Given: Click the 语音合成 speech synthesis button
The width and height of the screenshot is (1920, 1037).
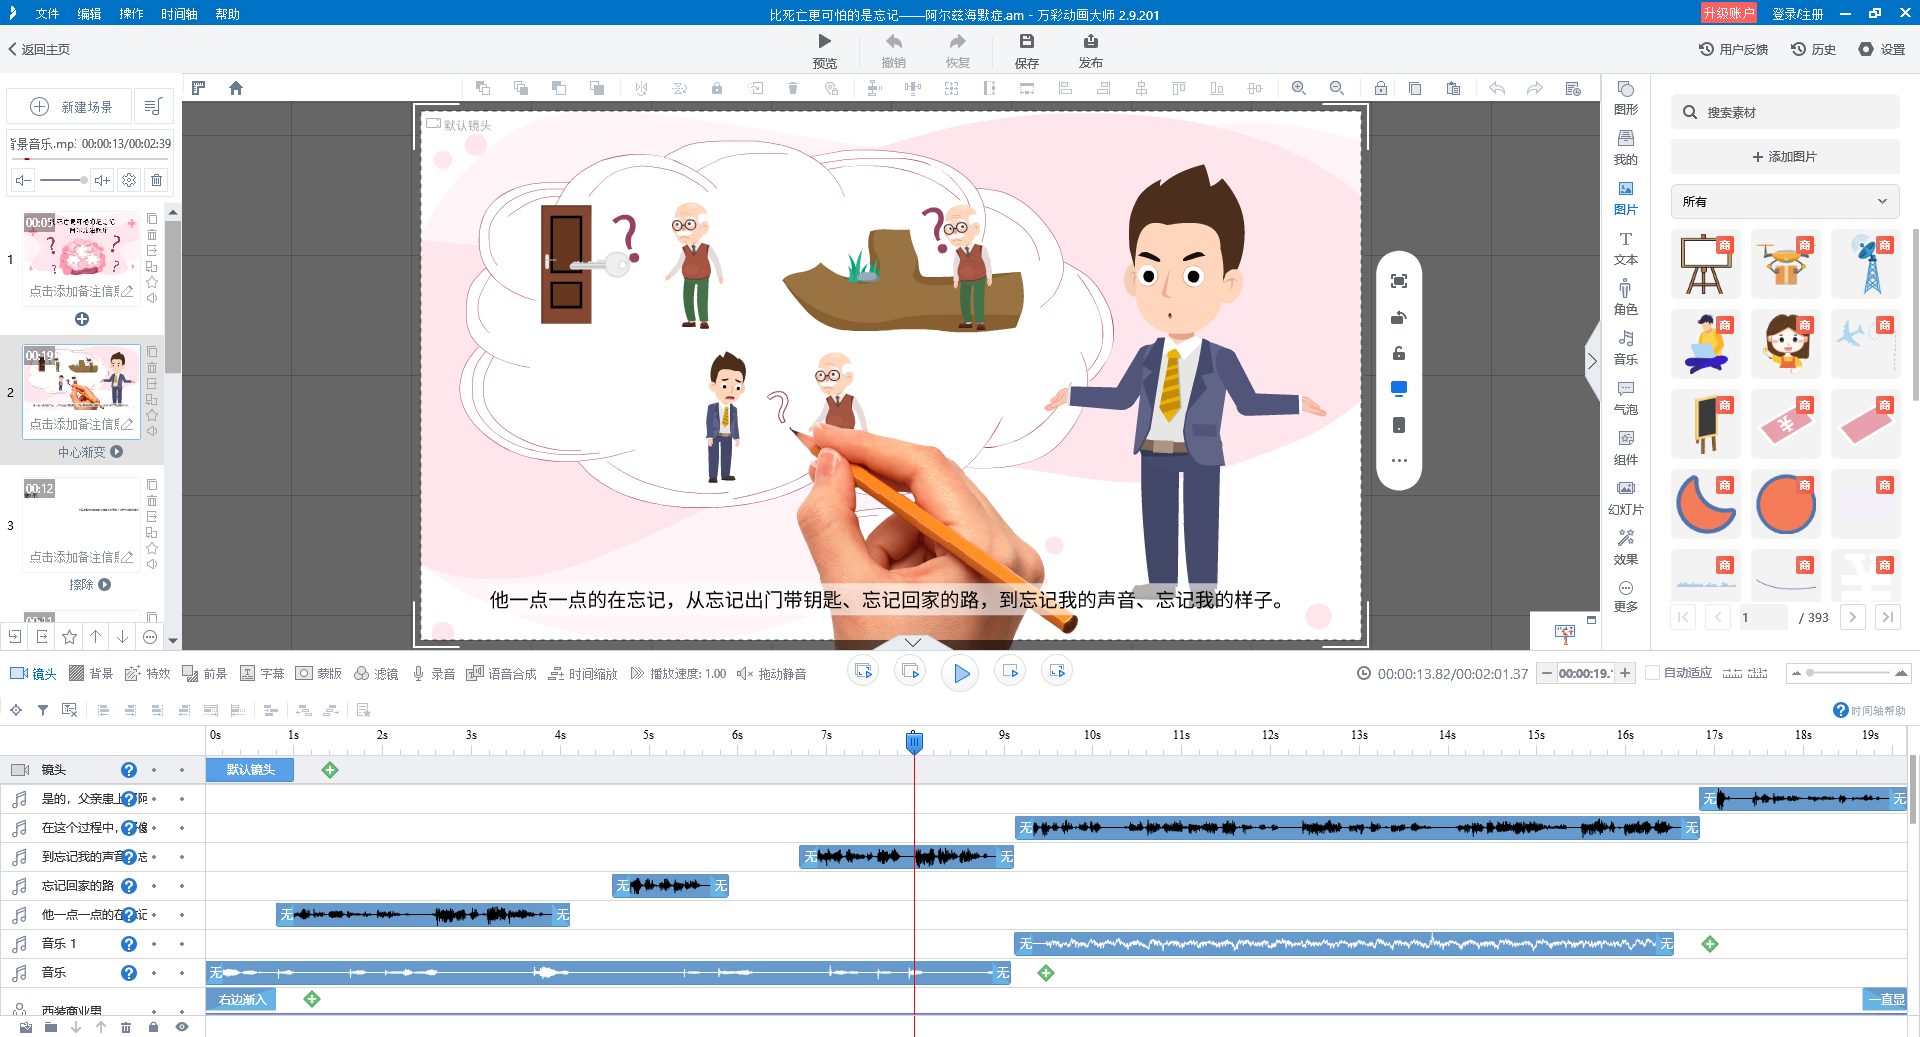Looking at the screenshot, I should point(501,674).
